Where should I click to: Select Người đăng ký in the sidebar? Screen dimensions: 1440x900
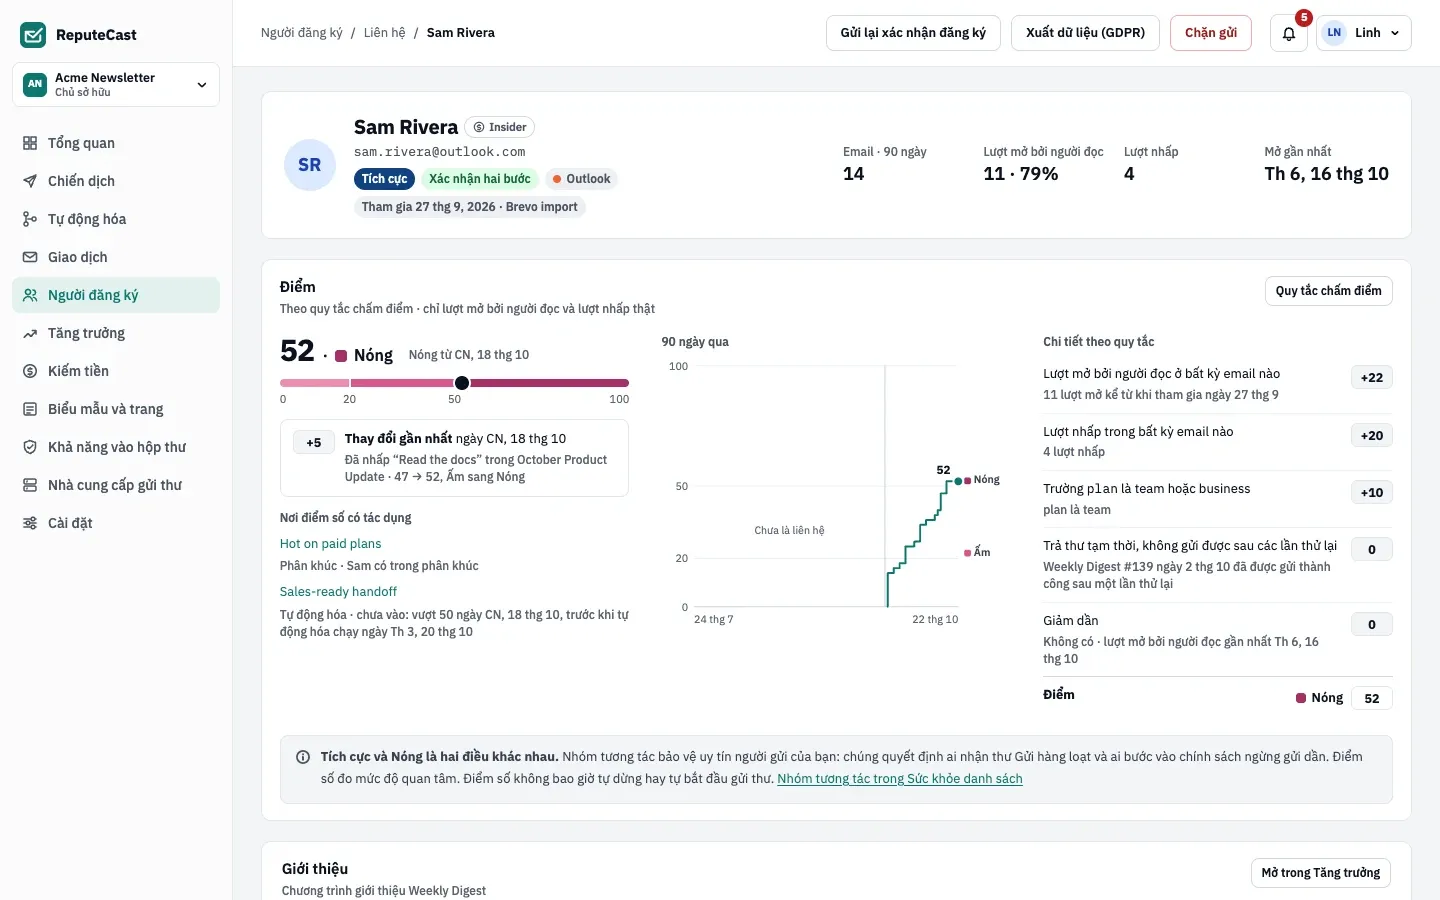tap(116, 295)
